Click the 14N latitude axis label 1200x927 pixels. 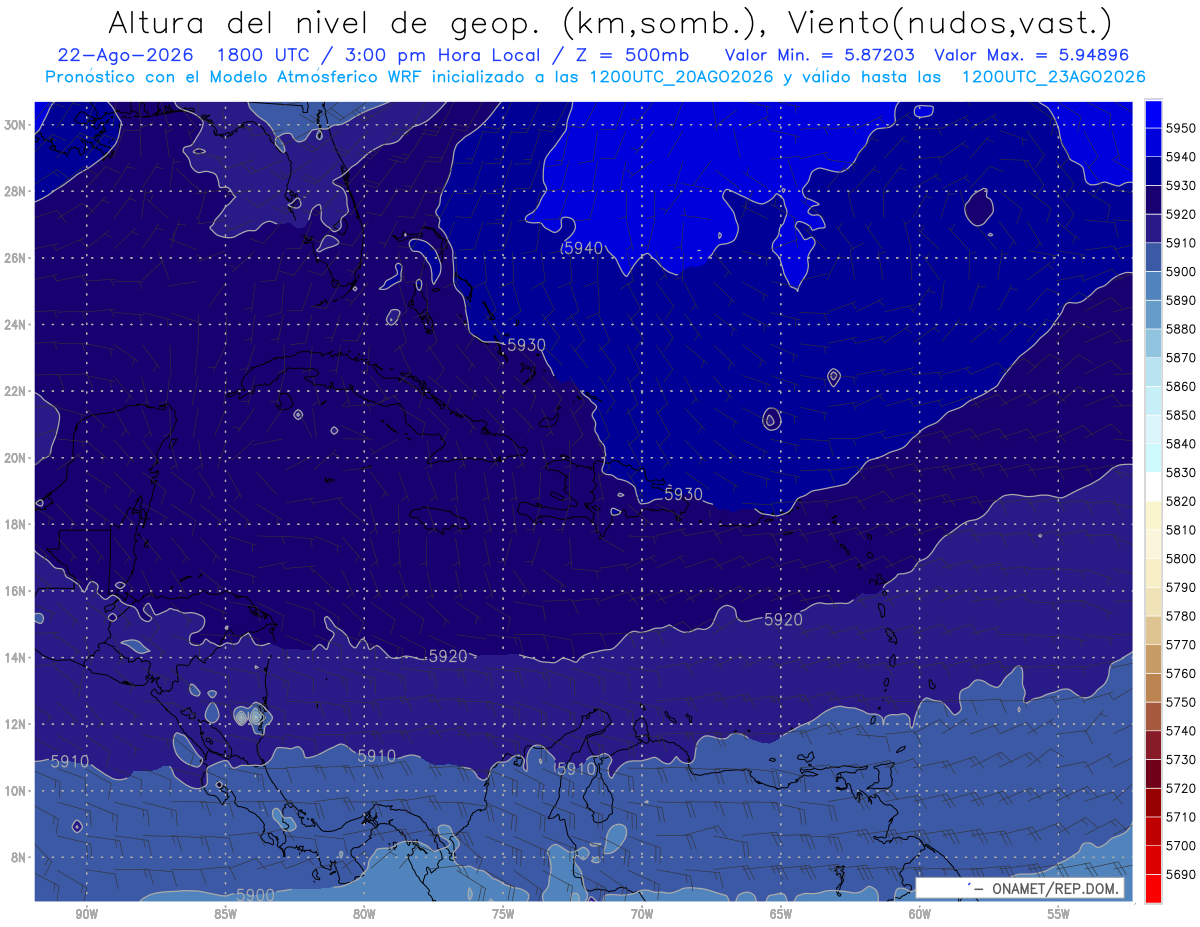[x=16, y=658]
